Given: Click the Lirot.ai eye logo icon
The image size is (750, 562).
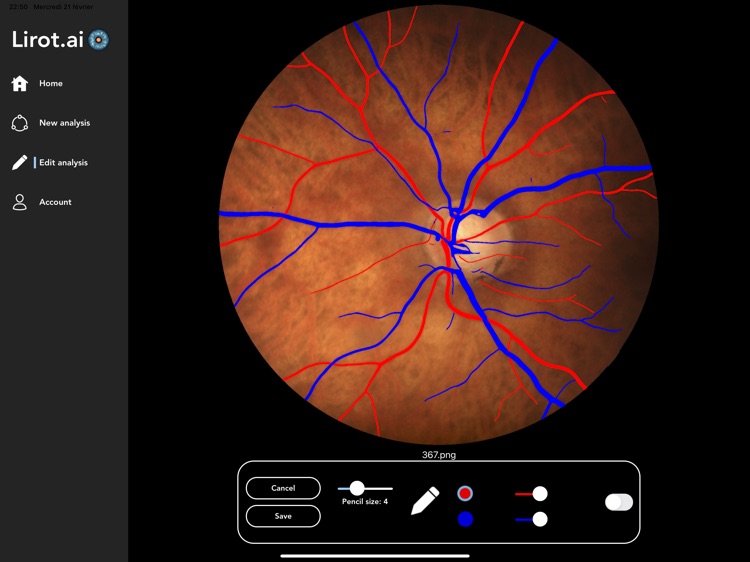Looking at the screenshot, I should [x=99, y=40].
